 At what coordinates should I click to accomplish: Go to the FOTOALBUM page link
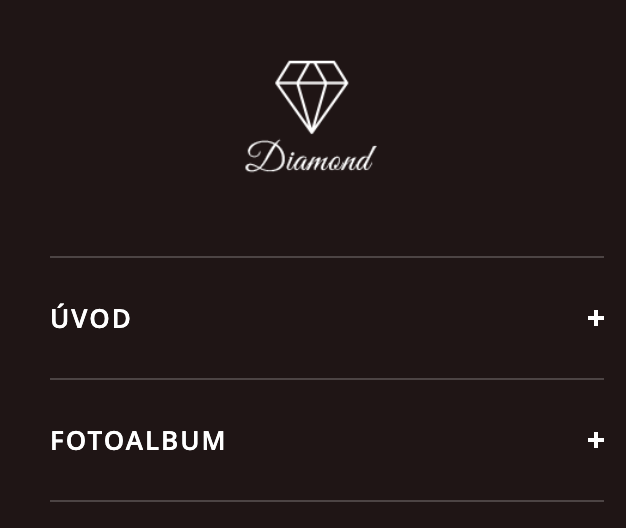click(138, 441)
